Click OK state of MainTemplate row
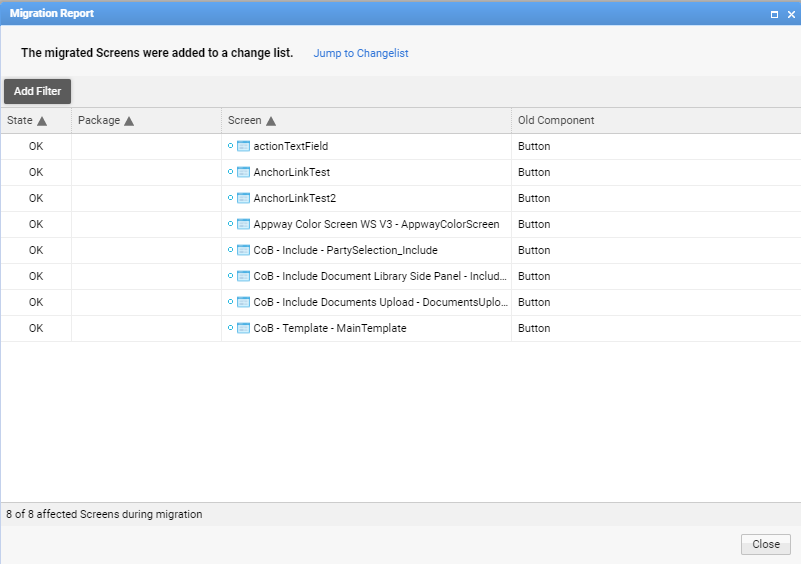801x564 pixels. coord(36,328)
